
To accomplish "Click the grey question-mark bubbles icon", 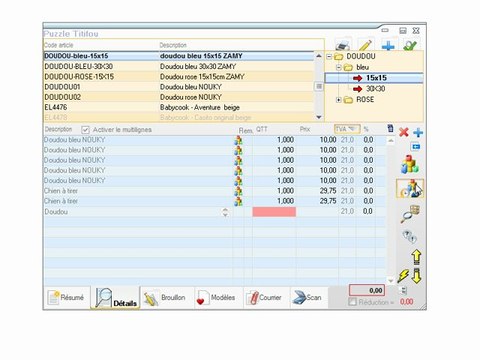I will pos(409,237).
